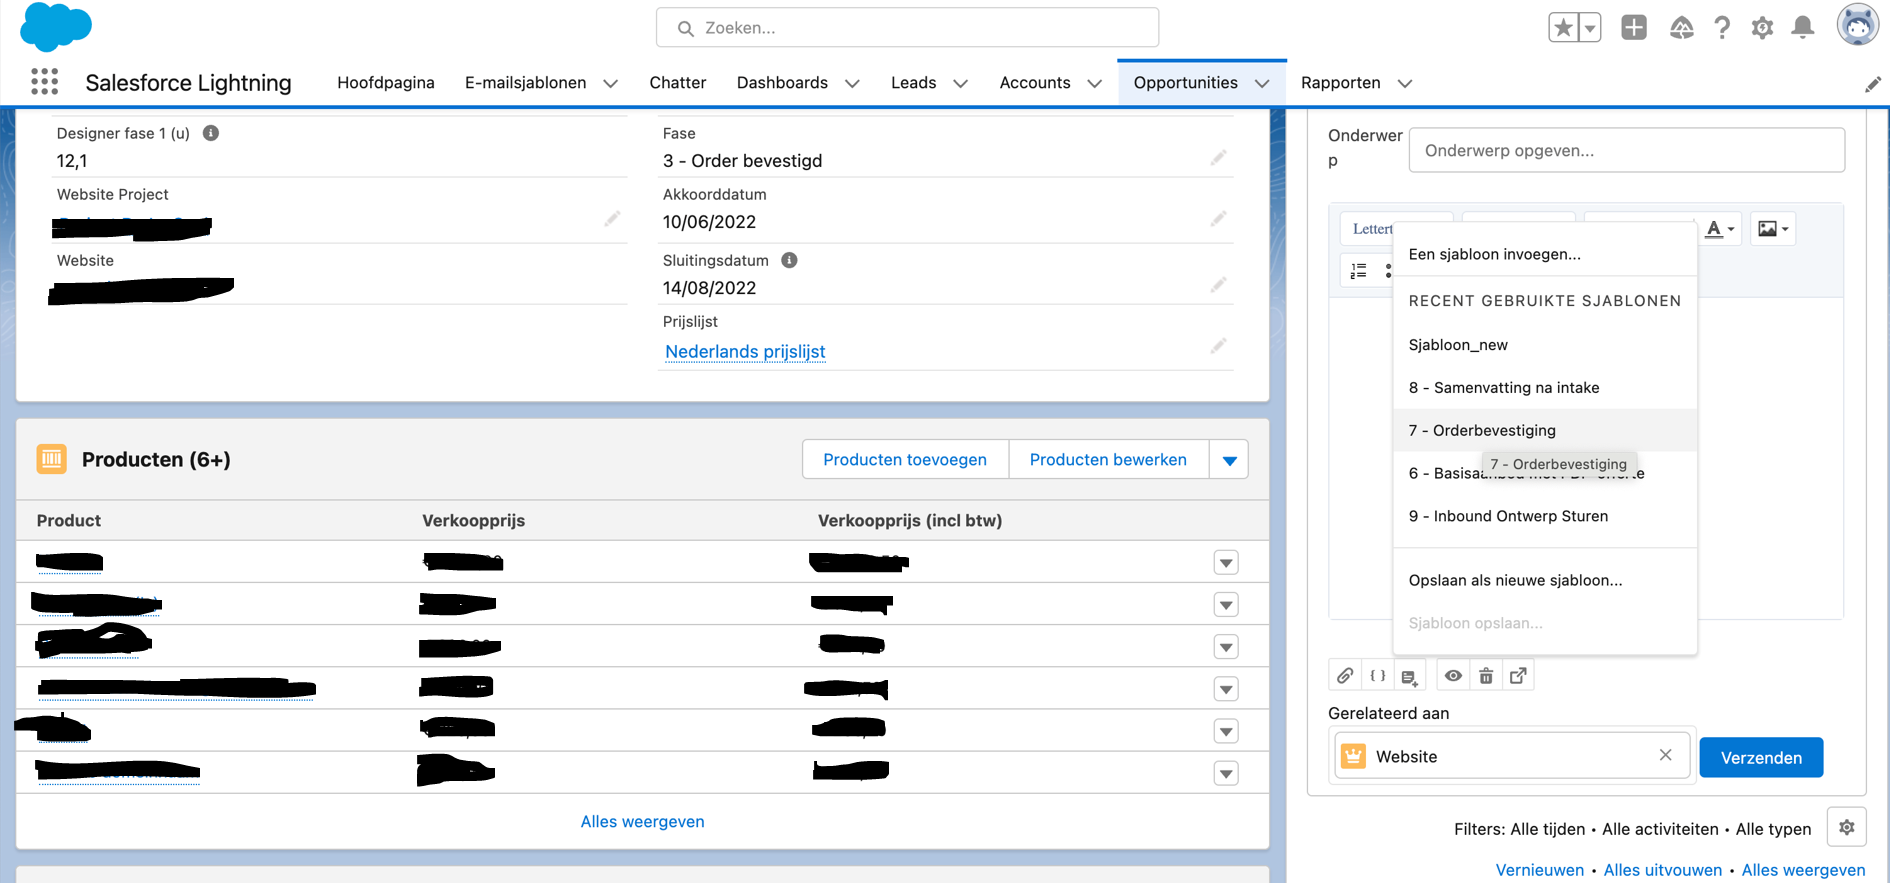Click the edit navigation pencil icon
The width and height of the screenshot is (1890, 883).
pos(1872,85)
